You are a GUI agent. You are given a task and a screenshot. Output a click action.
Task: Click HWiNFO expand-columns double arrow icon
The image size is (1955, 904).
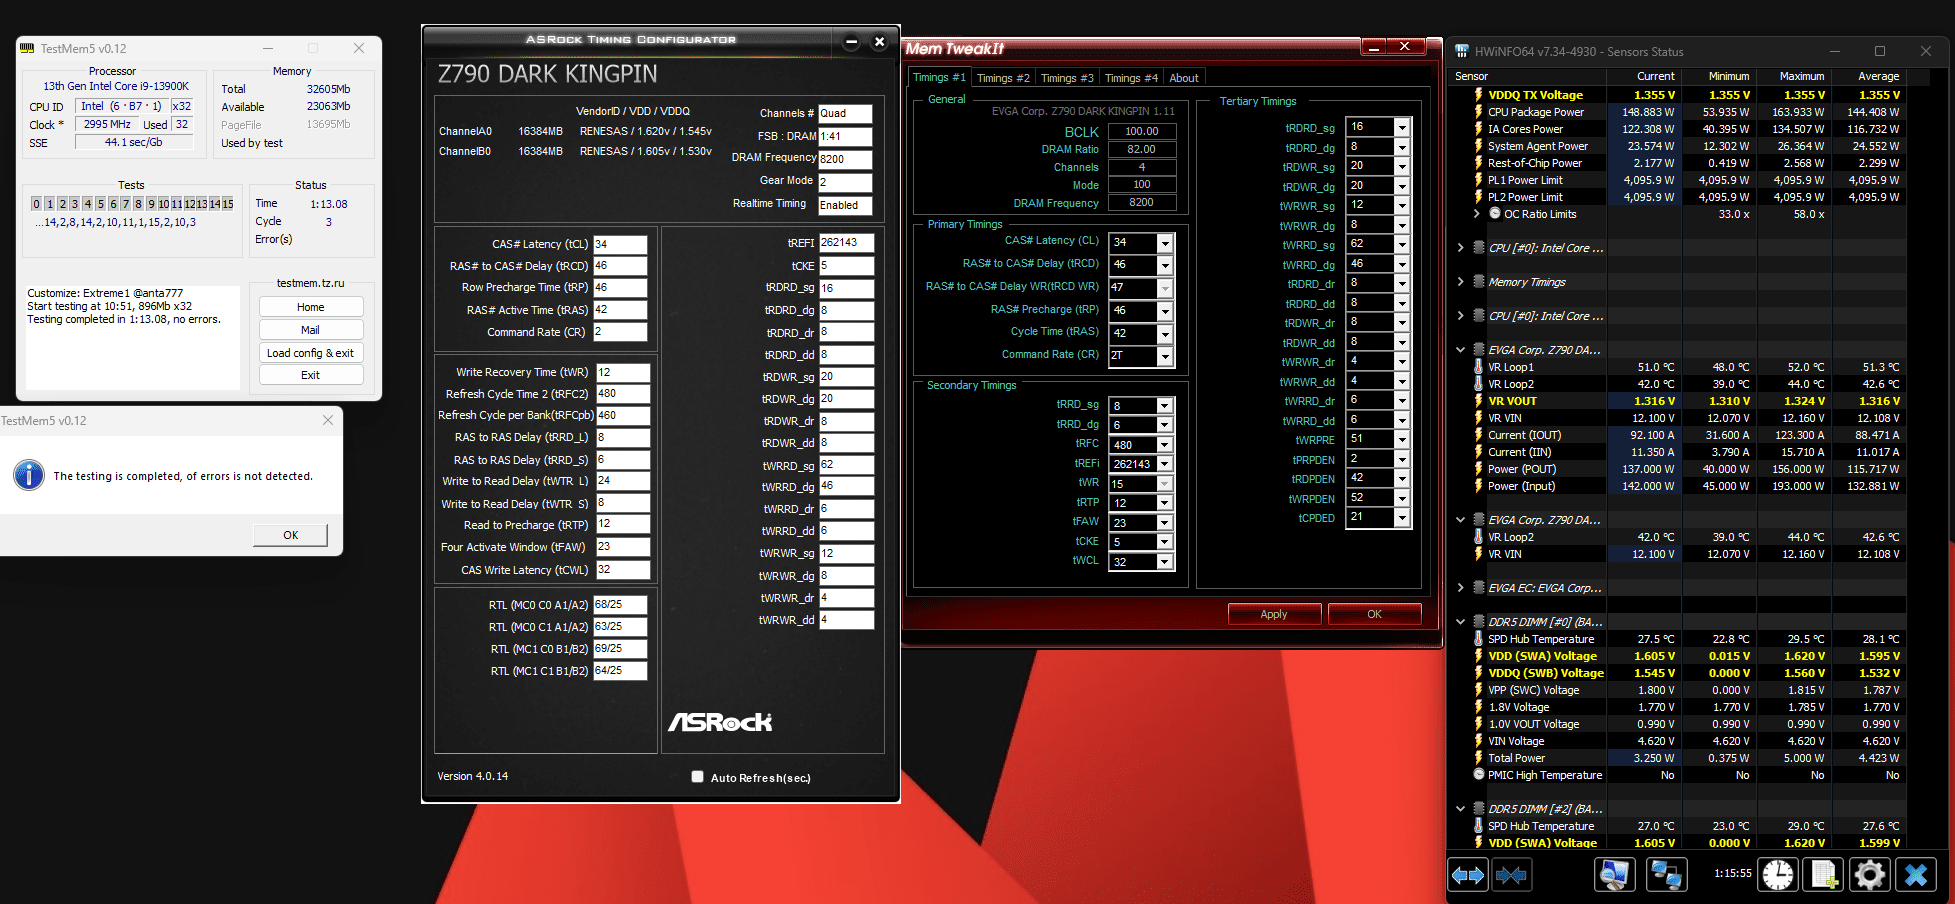pyautogui.click(x=1468, y=875)
